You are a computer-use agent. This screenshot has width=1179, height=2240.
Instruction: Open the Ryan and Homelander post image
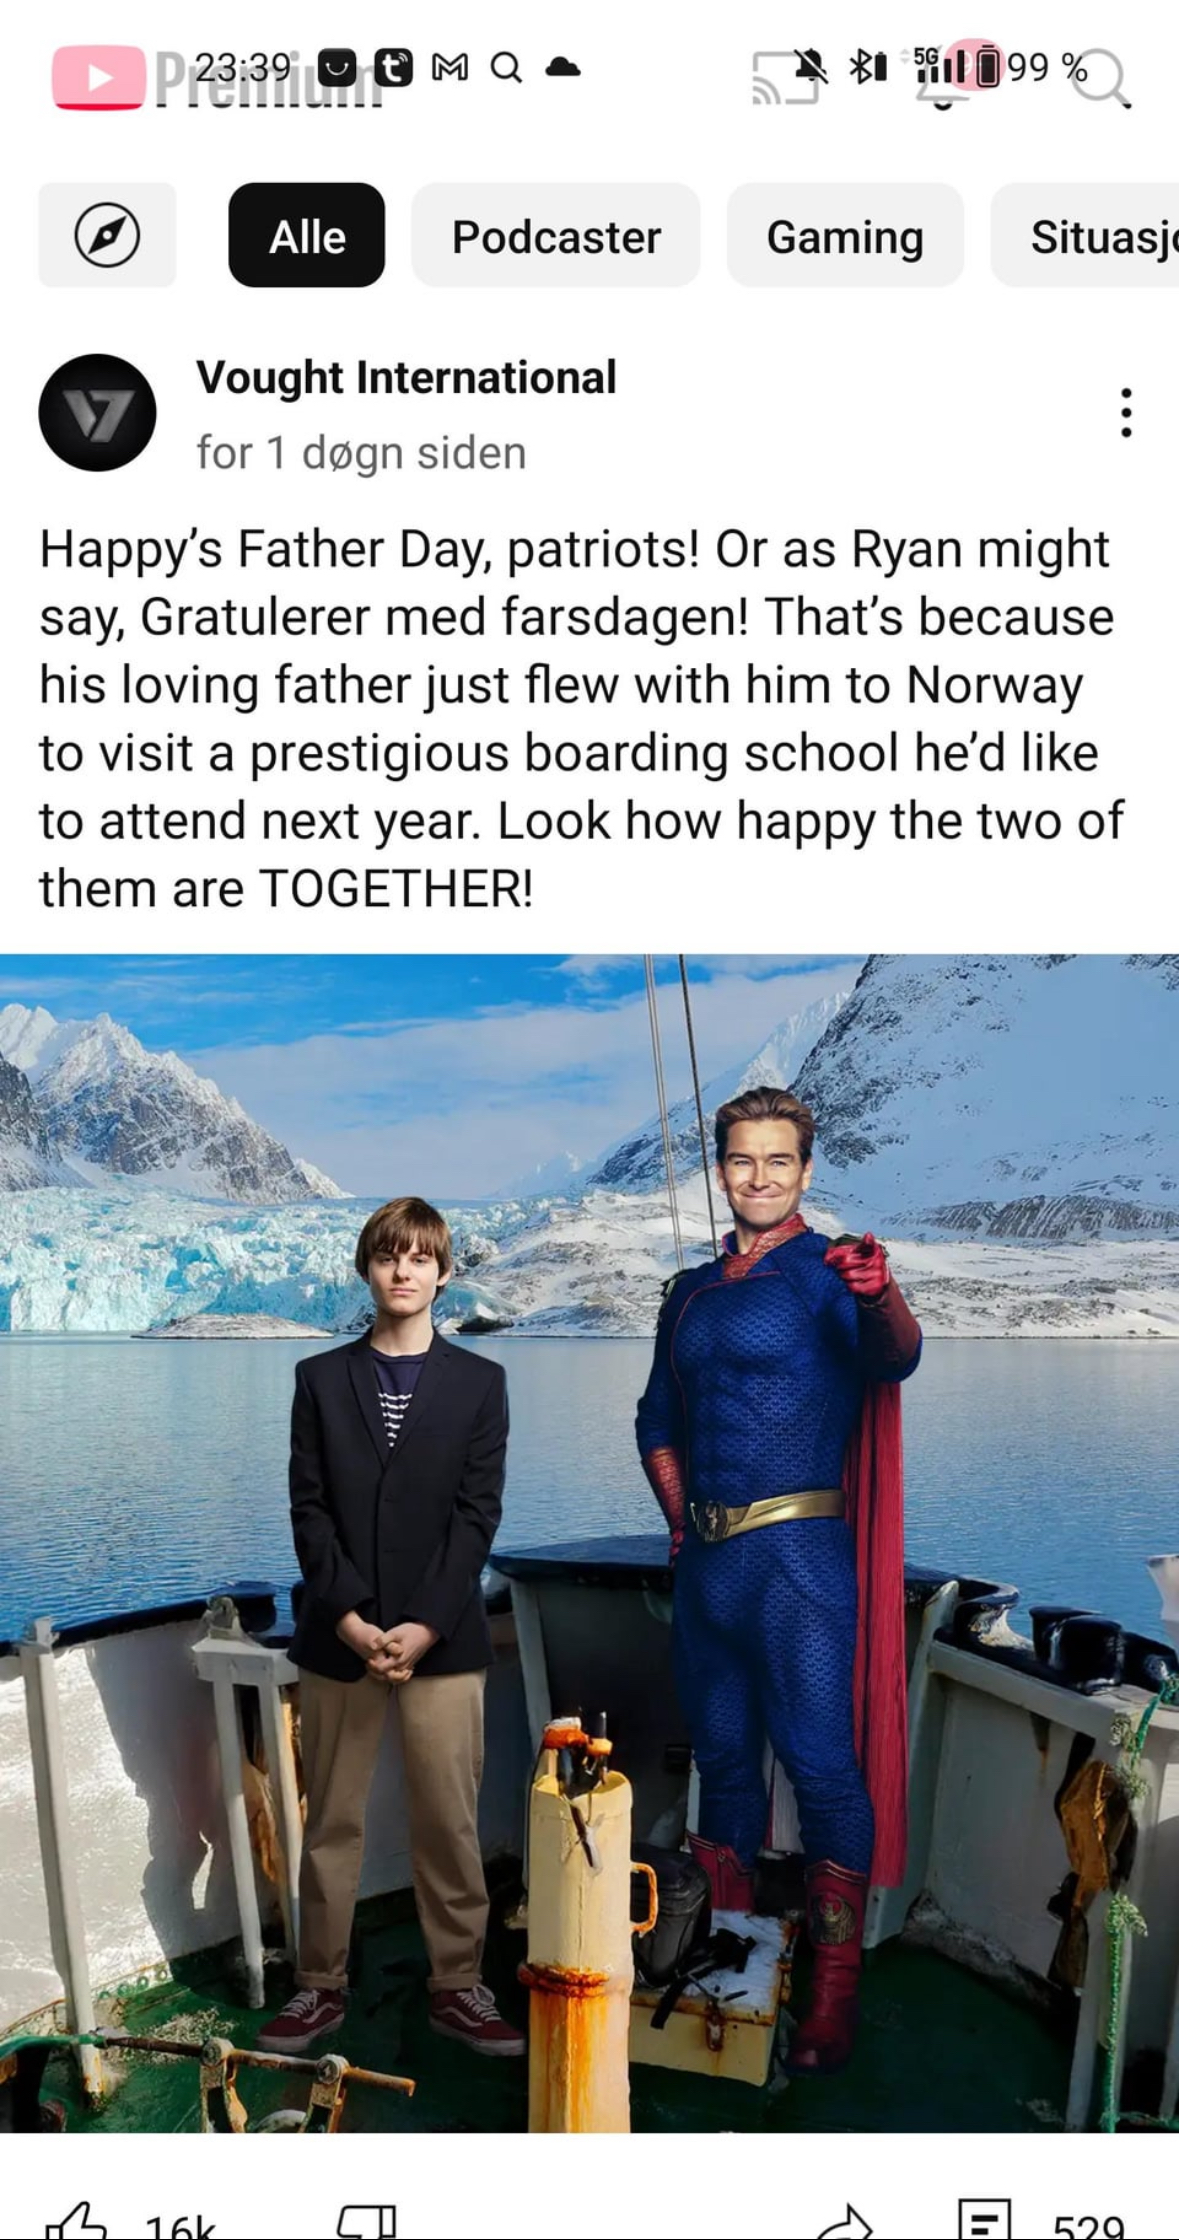click(589, 1543)
